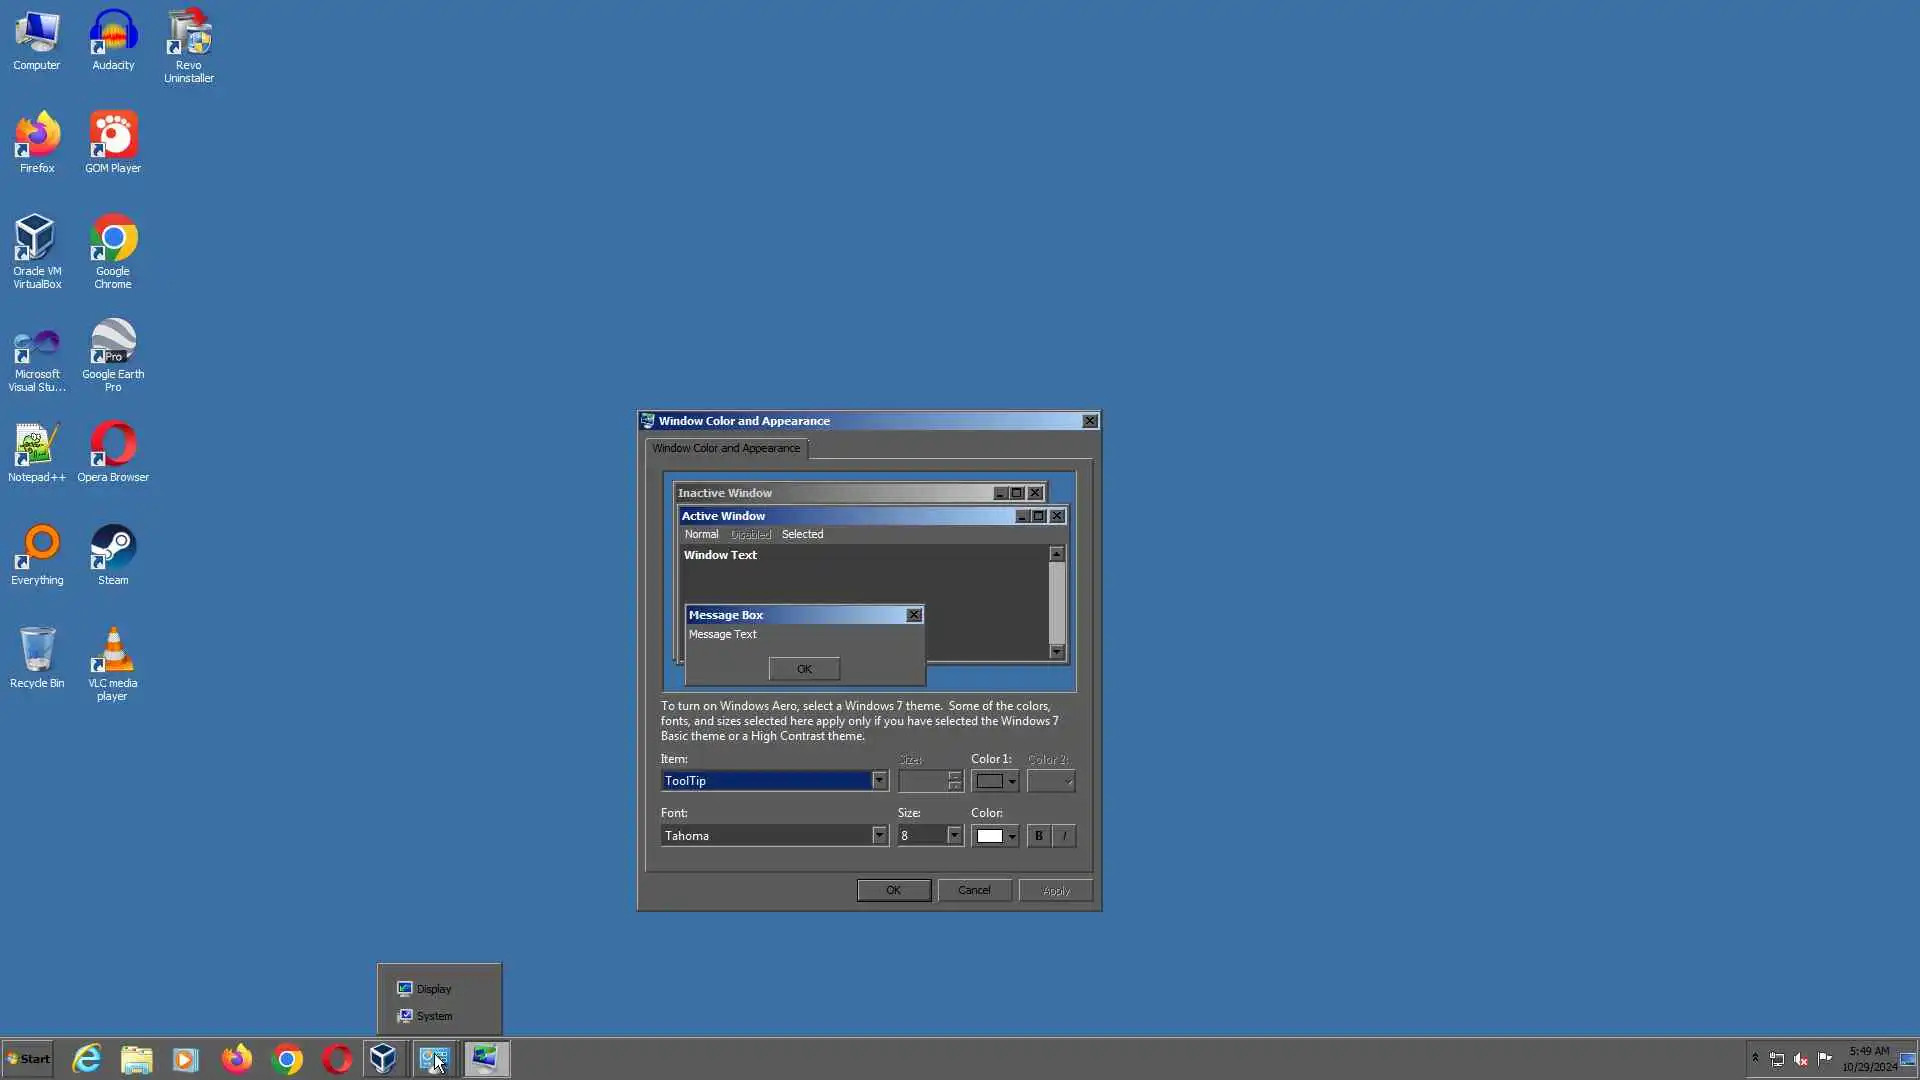This screenshot has width=1920, height=1080.
Task: Choose Display from the taskbar popup
Action: tap(433, 989)
